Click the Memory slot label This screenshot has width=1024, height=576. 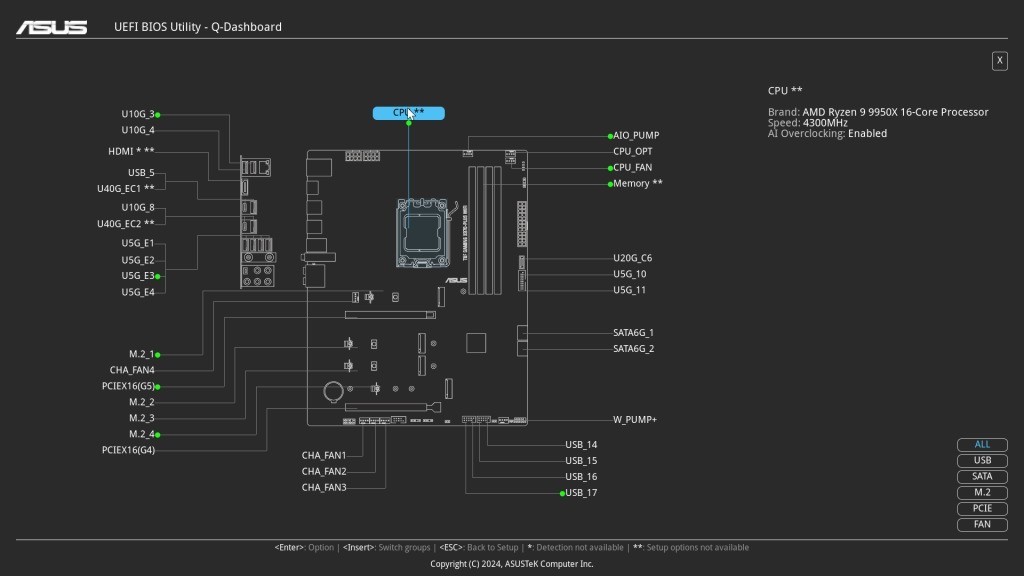pyautogui.click(x=637, y=184)
